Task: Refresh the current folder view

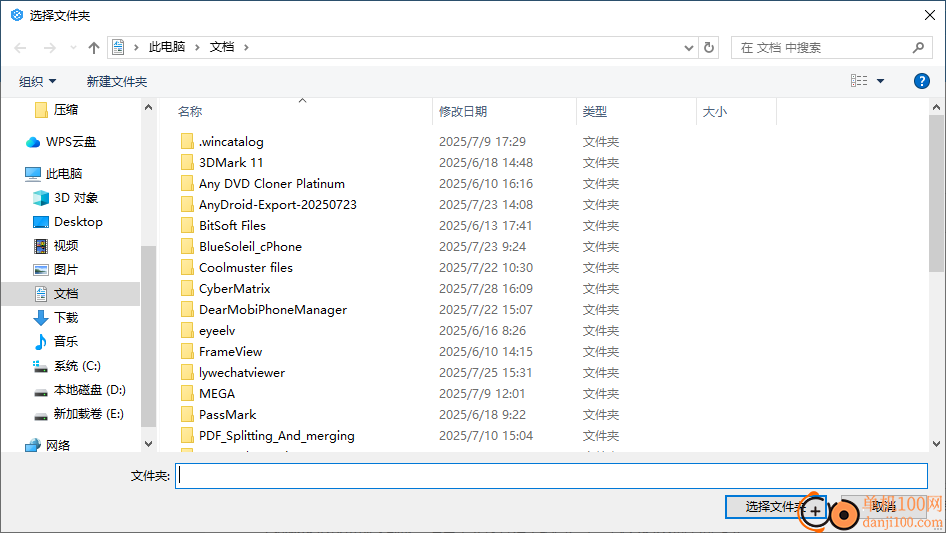Action: point(709,47)
